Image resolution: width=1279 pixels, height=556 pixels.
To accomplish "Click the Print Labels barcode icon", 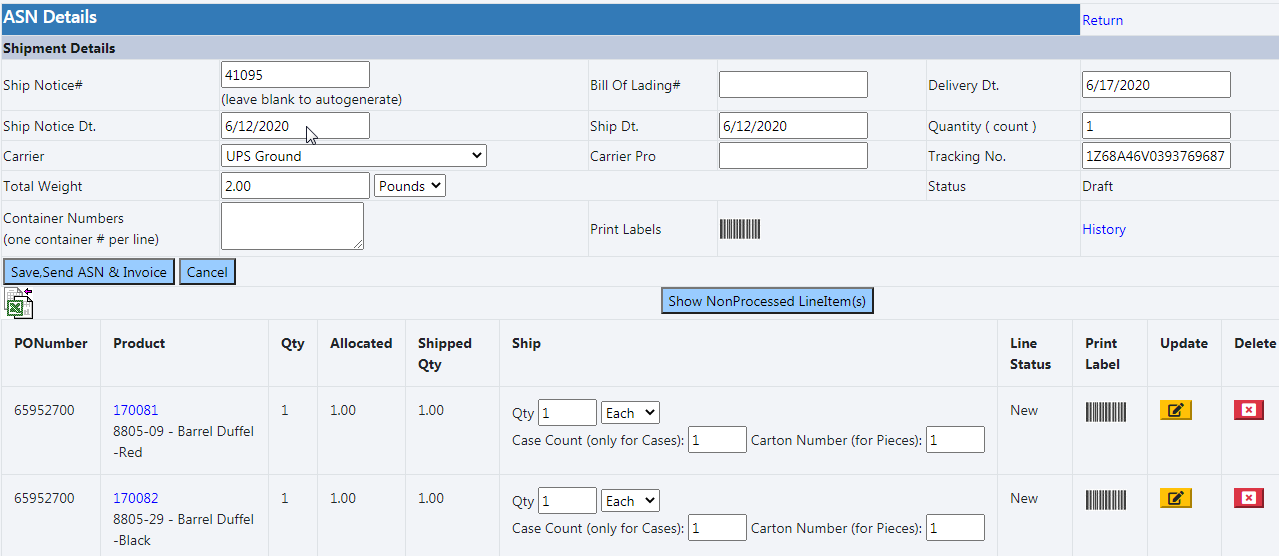I will tap(739, 229).
